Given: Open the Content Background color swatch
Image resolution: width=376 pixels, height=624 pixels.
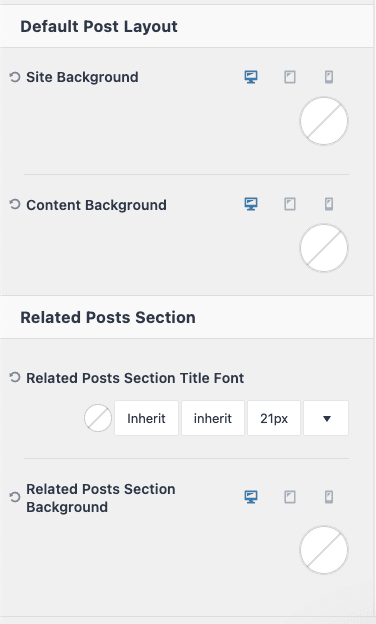Looking at the screenshot, I should pyautogui.click(x=324, y=248).
